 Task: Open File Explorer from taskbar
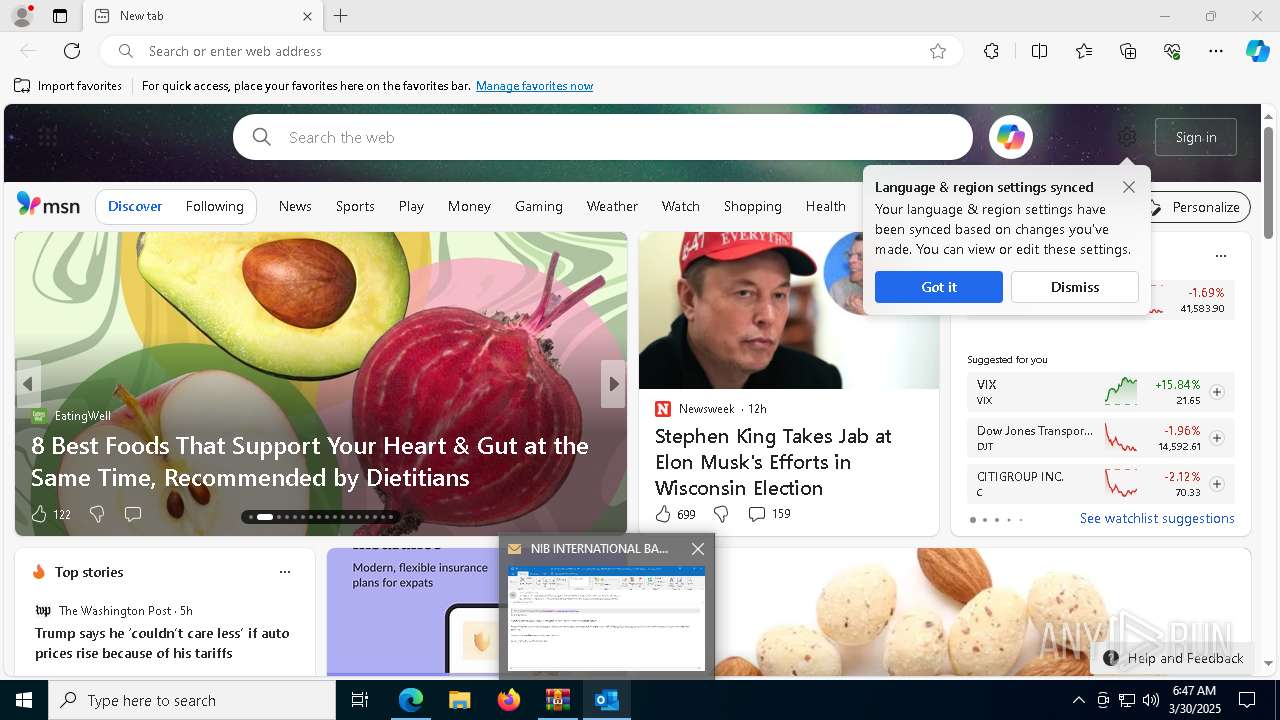pos(459,700)
